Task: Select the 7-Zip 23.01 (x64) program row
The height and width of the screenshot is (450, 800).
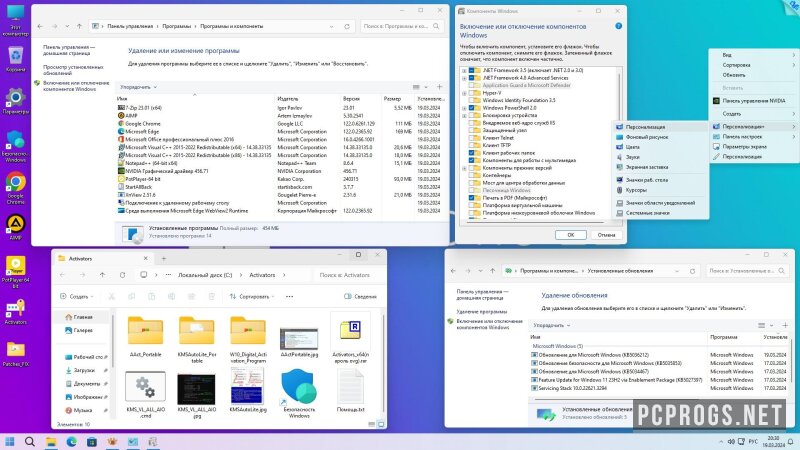Action: (x=279, y=108)
